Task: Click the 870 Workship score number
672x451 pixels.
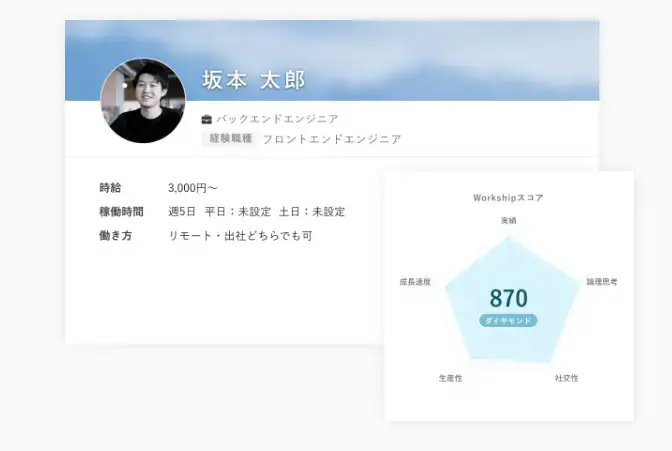Action: (508, 298)
